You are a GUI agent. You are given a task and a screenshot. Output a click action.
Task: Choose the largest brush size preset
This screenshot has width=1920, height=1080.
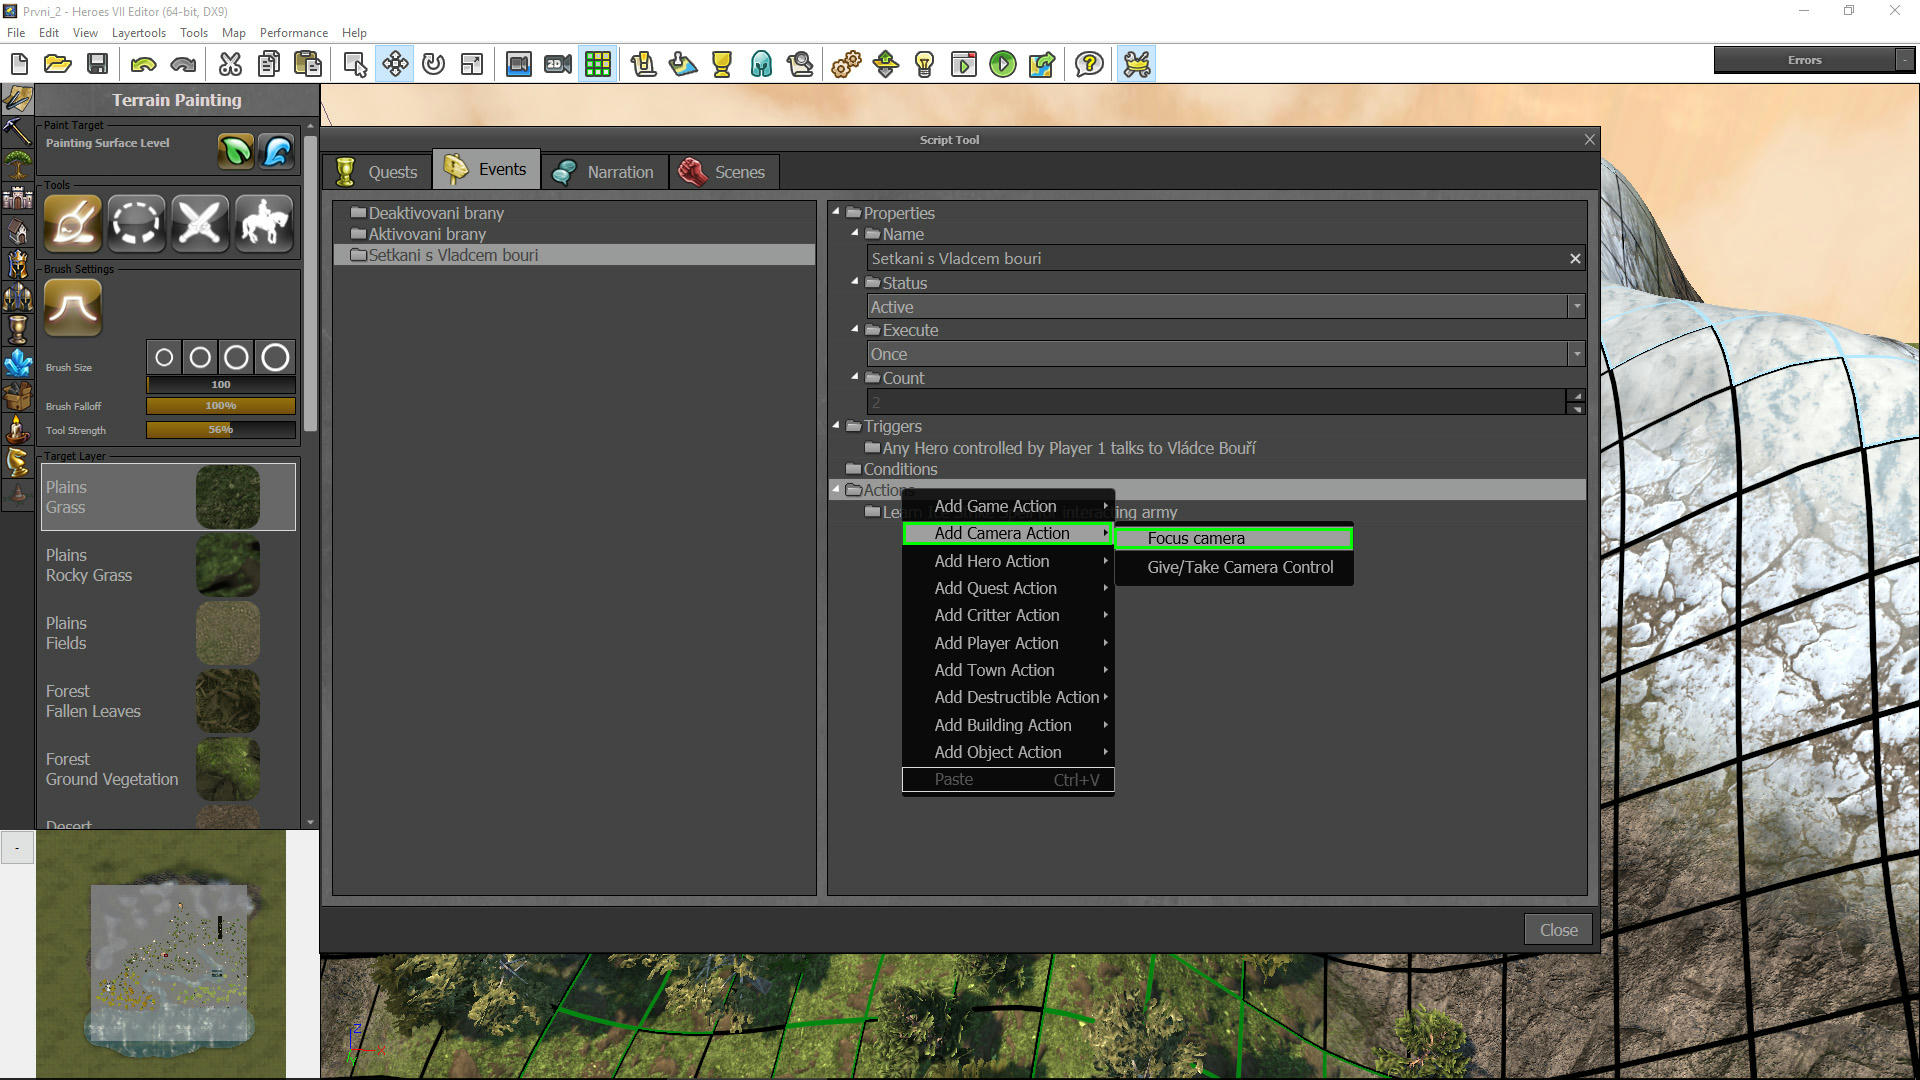click(x=276, y=357)
